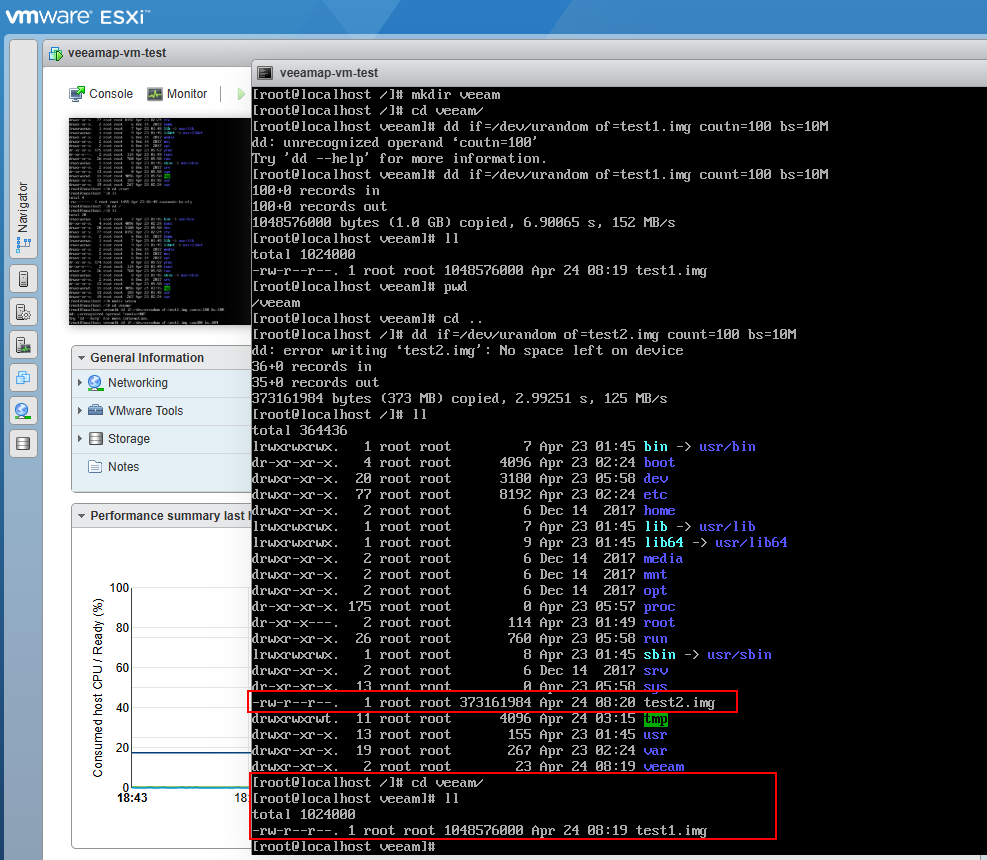Viewport: 987px width, 860px height.
Task: Click the 'No space left on device' error line
Action: [468, 351]
